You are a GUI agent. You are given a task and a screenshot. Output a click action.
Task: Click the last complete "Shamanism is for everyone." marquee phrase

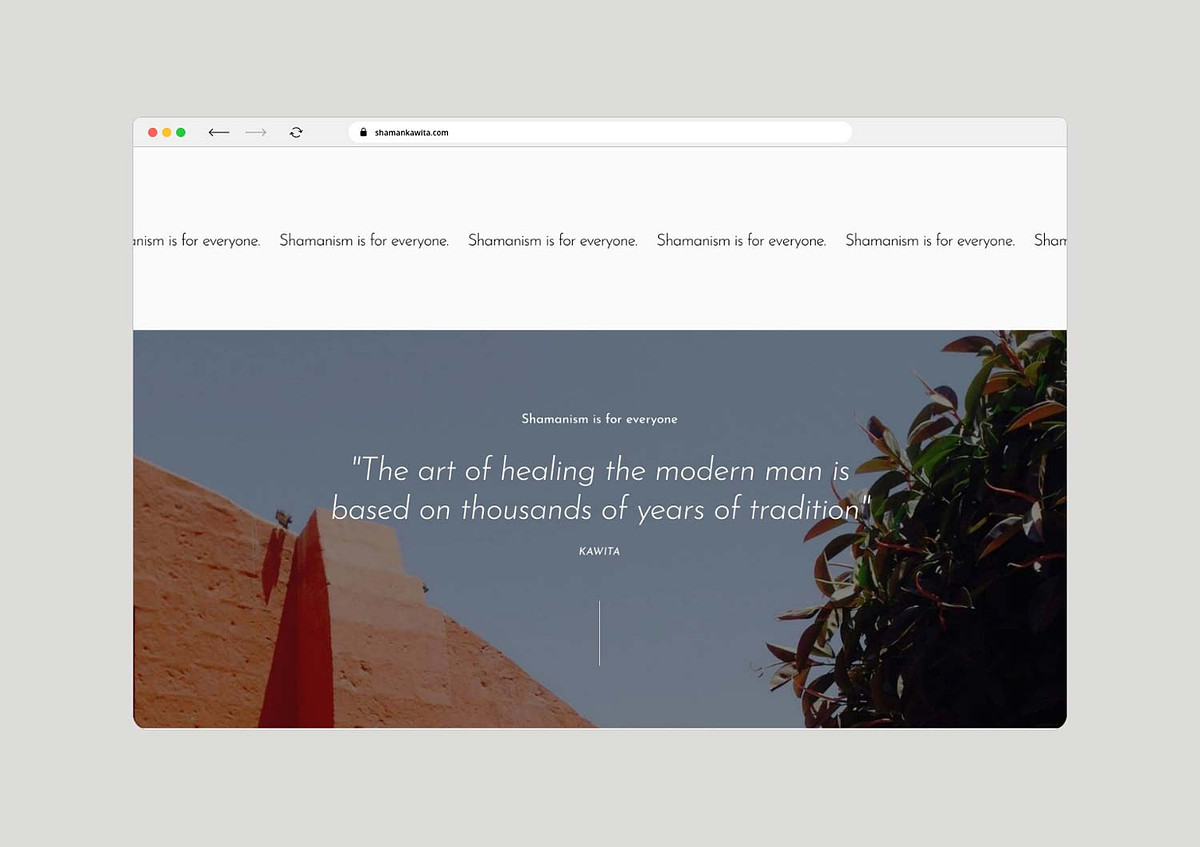930,241
